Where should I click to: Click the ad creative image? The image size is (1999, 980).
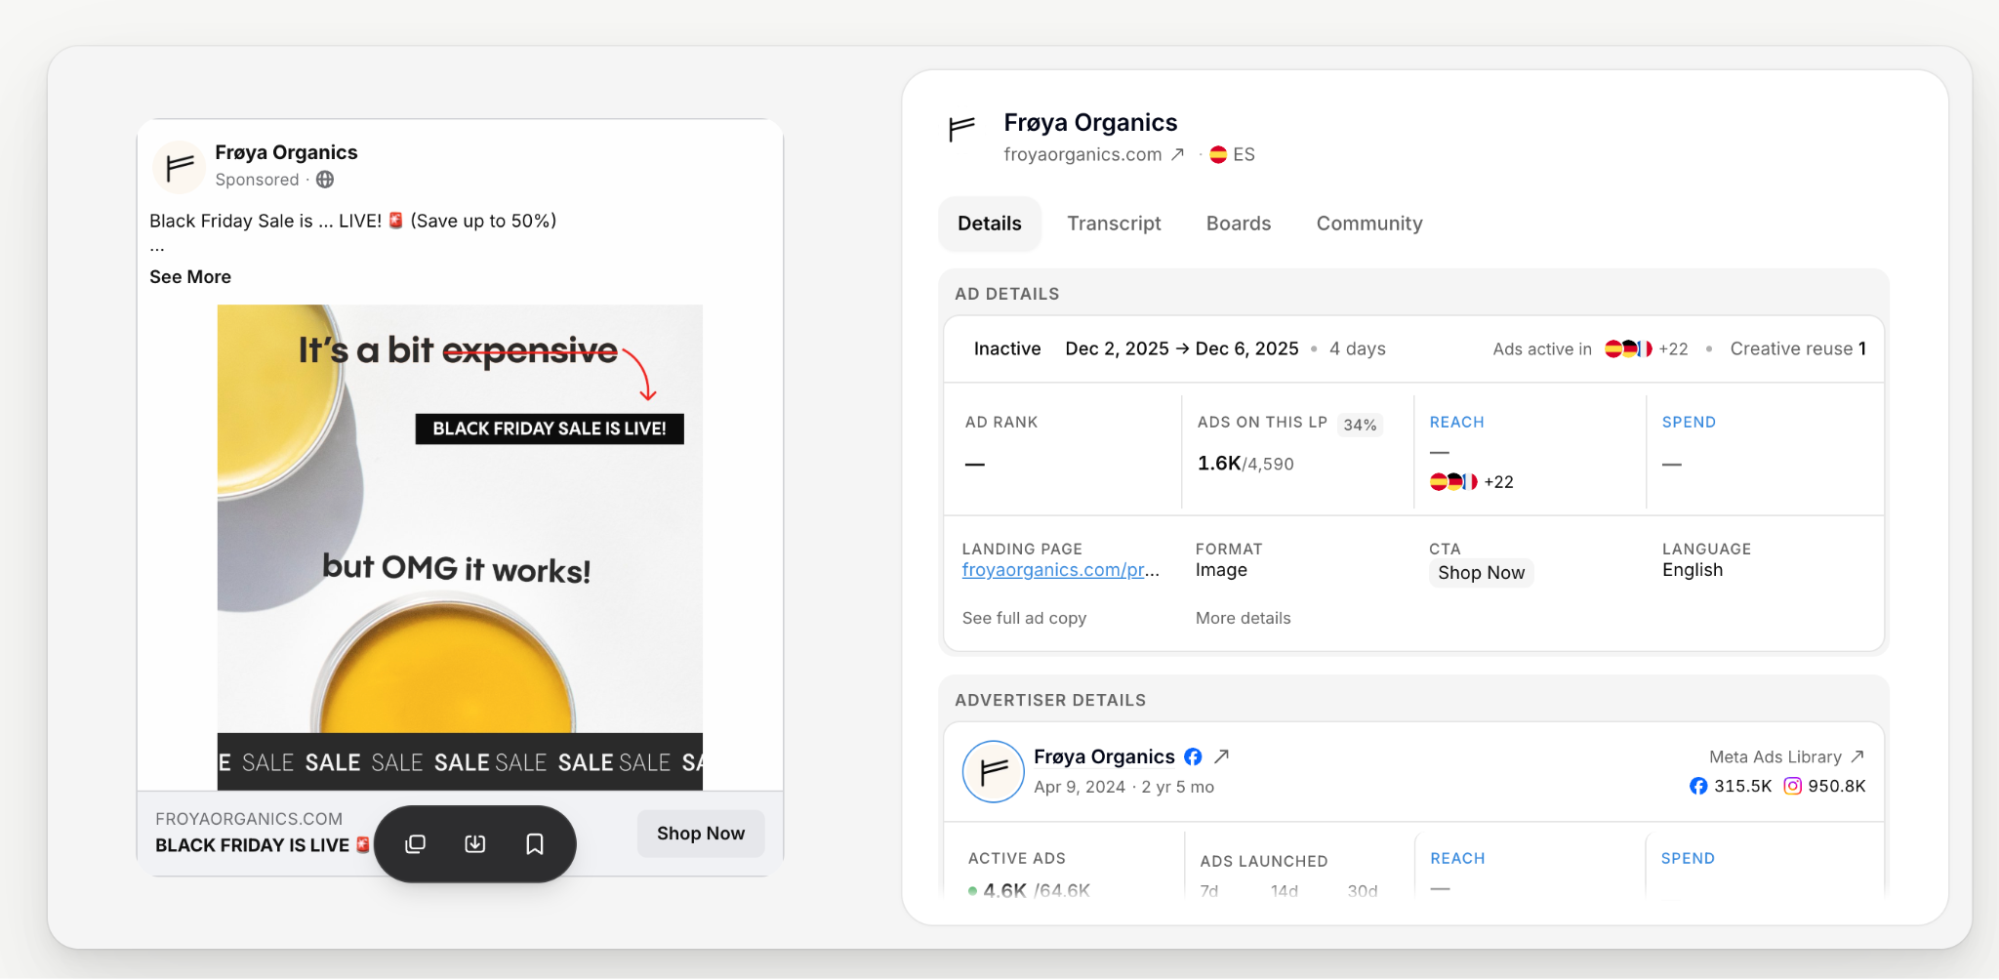click(460, 547)
